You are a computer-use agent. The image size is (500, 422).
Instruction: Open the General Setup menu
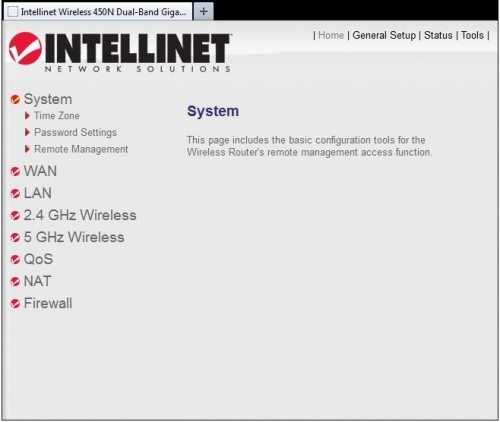(384, 35)
